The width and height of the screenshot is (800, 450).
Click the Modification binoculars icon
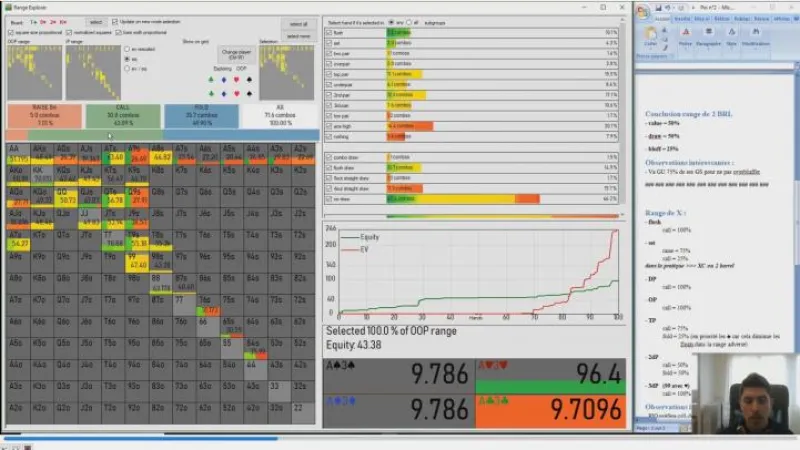coord(755,34)
